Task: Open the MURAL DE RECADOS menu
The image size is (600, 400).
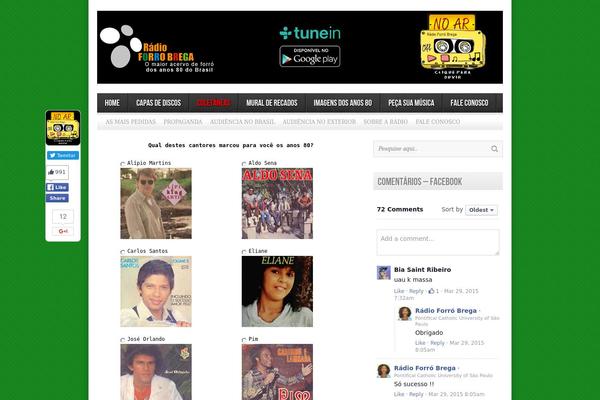Action: pyautogui.click(x=272, y=103)
